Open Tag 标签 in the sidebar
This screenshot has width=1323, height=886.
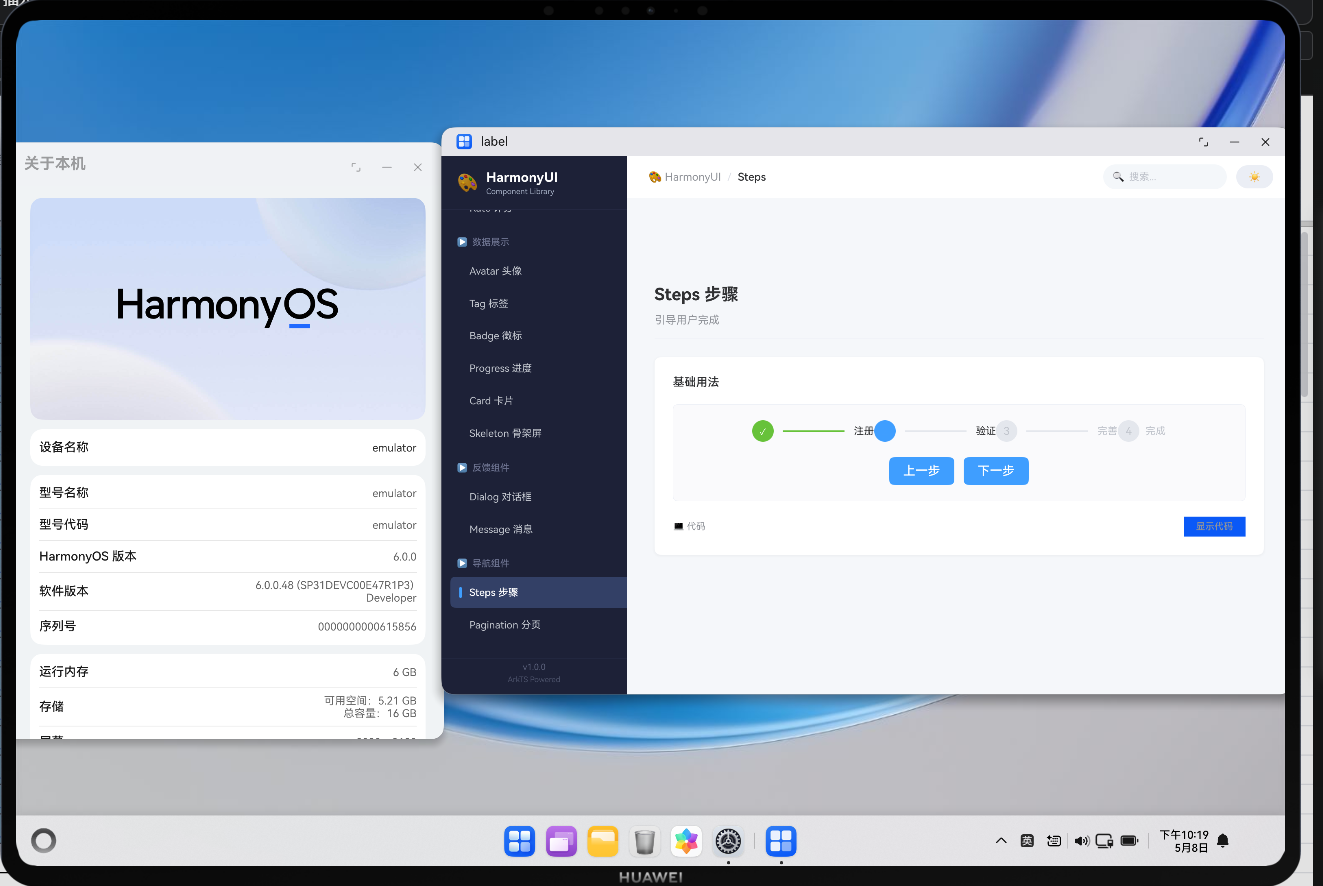tap(538, 304)
